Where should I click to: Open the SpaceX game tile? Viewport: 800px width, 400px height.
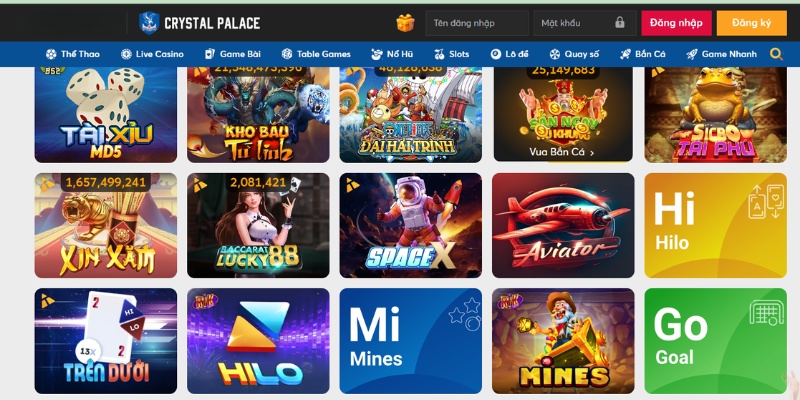tap(411, 226)
